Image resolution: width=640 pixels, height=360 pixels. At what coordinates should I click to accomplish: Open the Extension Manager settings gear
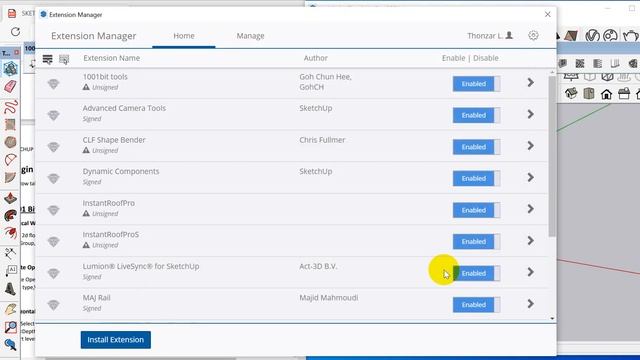[533, 36]
